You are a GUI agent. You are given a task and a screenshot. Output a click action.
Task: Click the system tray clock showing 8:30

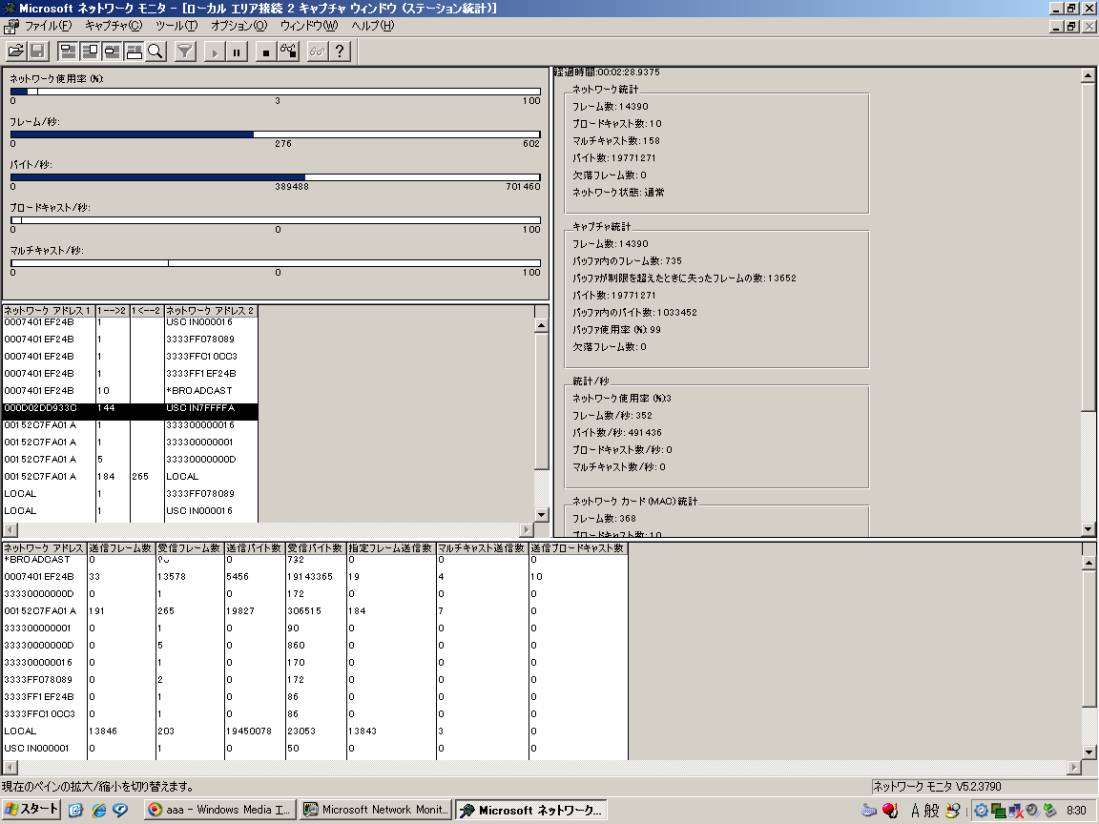click(x=1076, y=811)
